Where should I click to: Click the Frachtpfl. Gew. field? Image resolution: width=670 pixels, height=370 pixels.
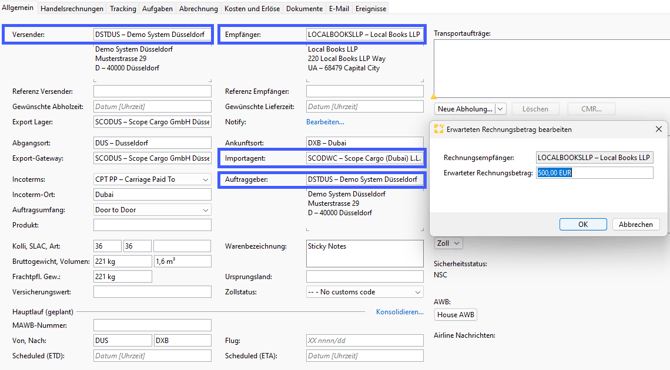123,277
